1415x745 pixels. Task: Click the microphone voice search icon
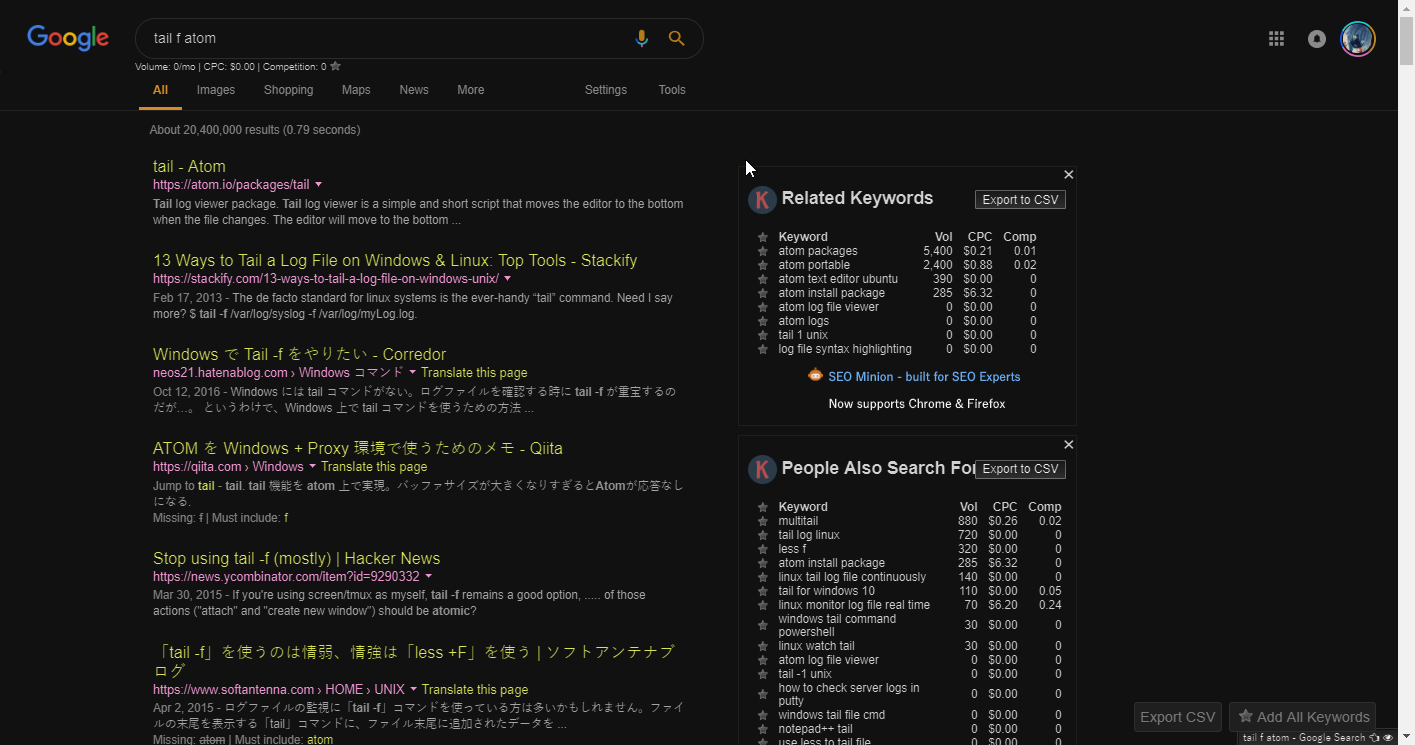[642, 38]
